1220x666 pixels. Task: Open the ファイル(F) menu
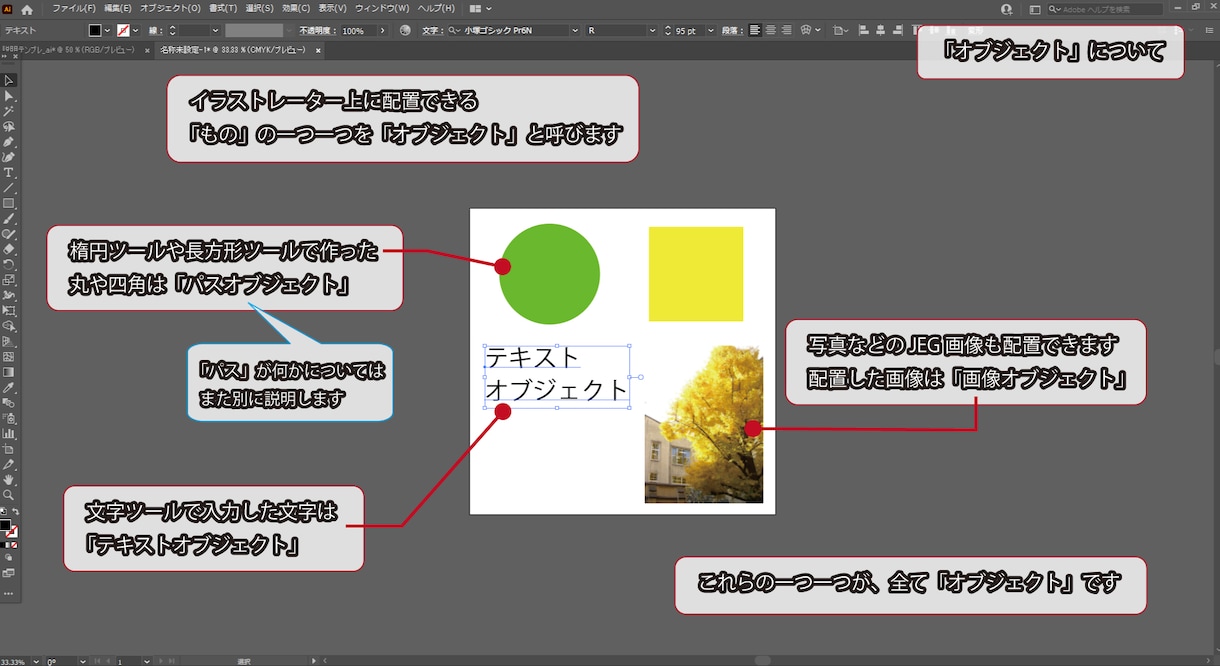coord(74,8)
